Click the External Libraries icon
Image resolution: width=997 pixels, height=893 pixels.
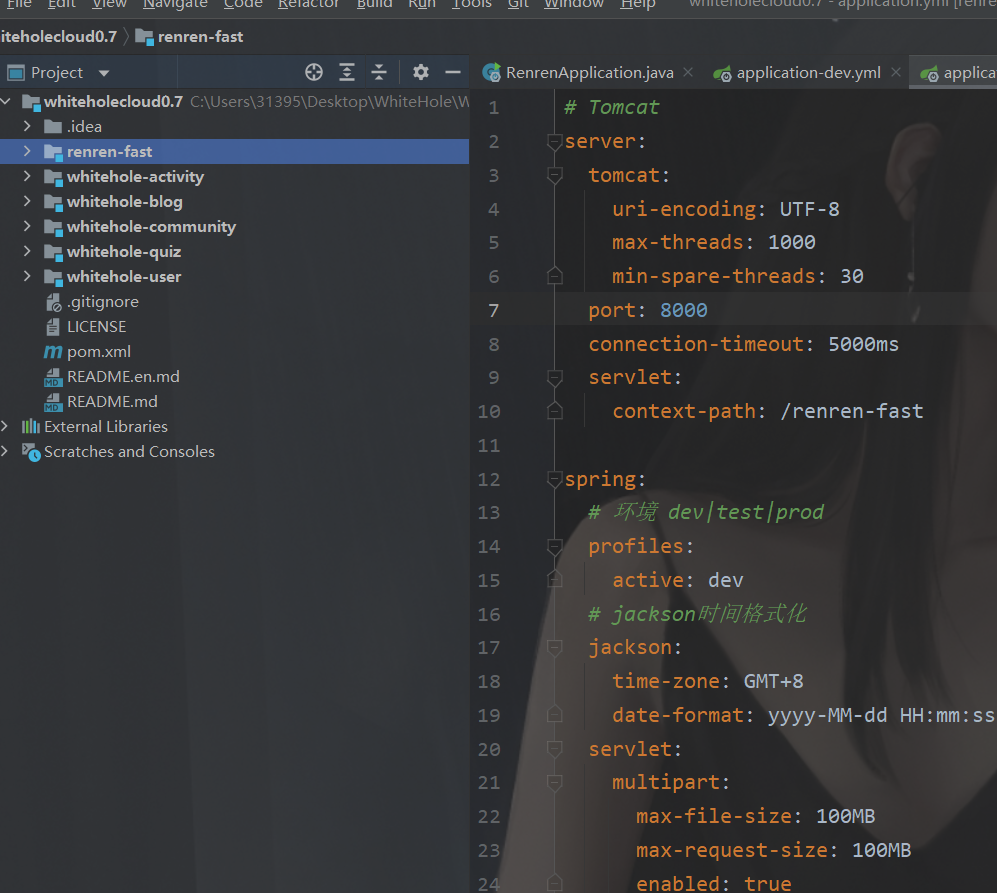[x=31, y=426]
